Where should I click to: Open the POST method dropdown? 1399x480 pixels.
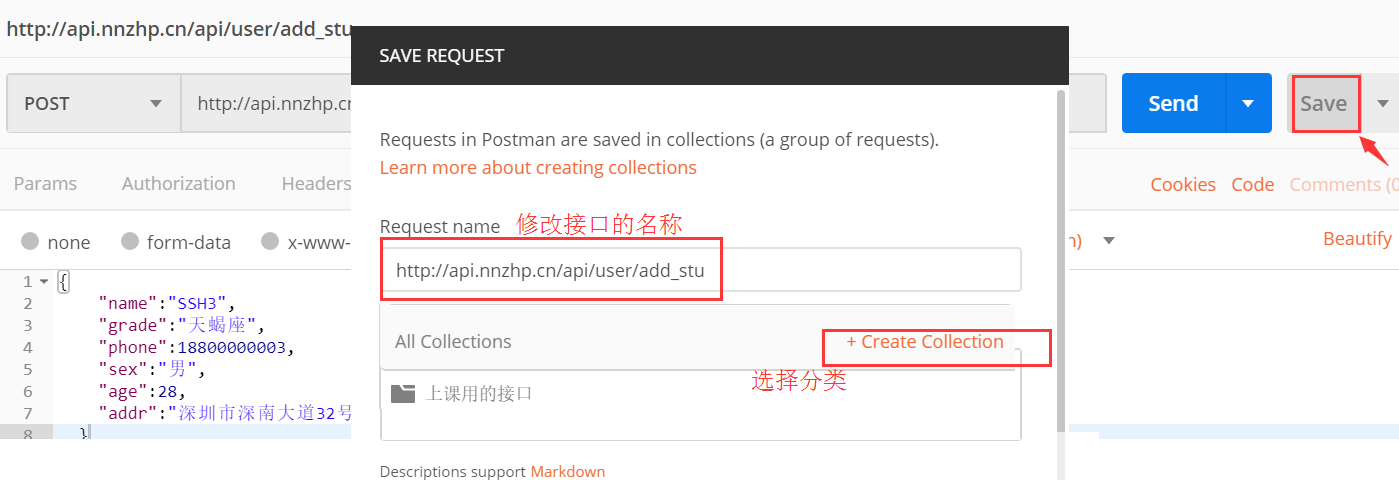tap(92, 103)
